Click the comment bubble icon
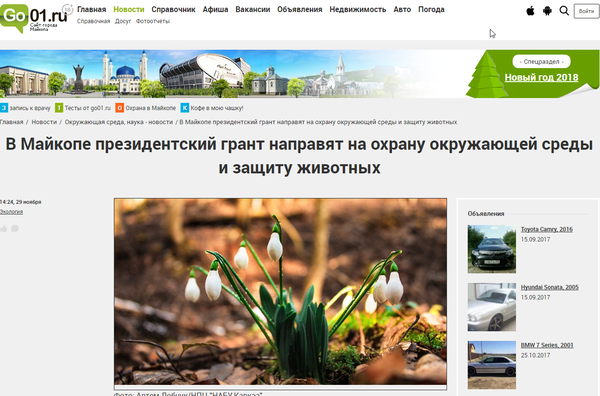This screenshot has height=396, width=600. tap(15, 228)
